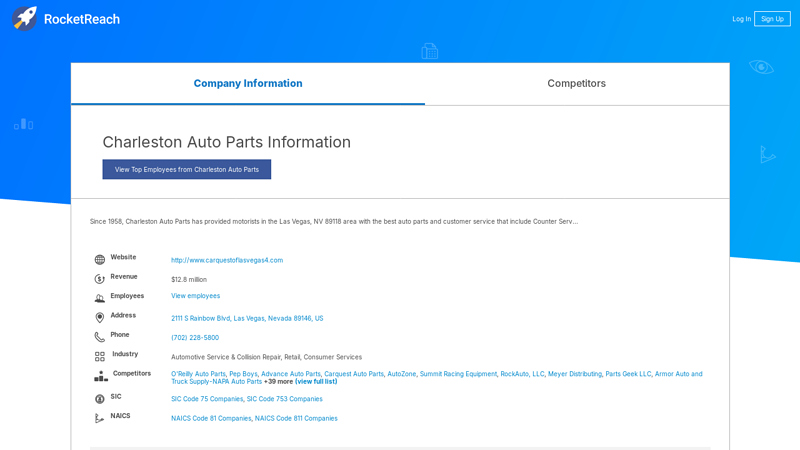
Task: Open the Parts Geek LLC competitor link
Action: coord(628,374)
